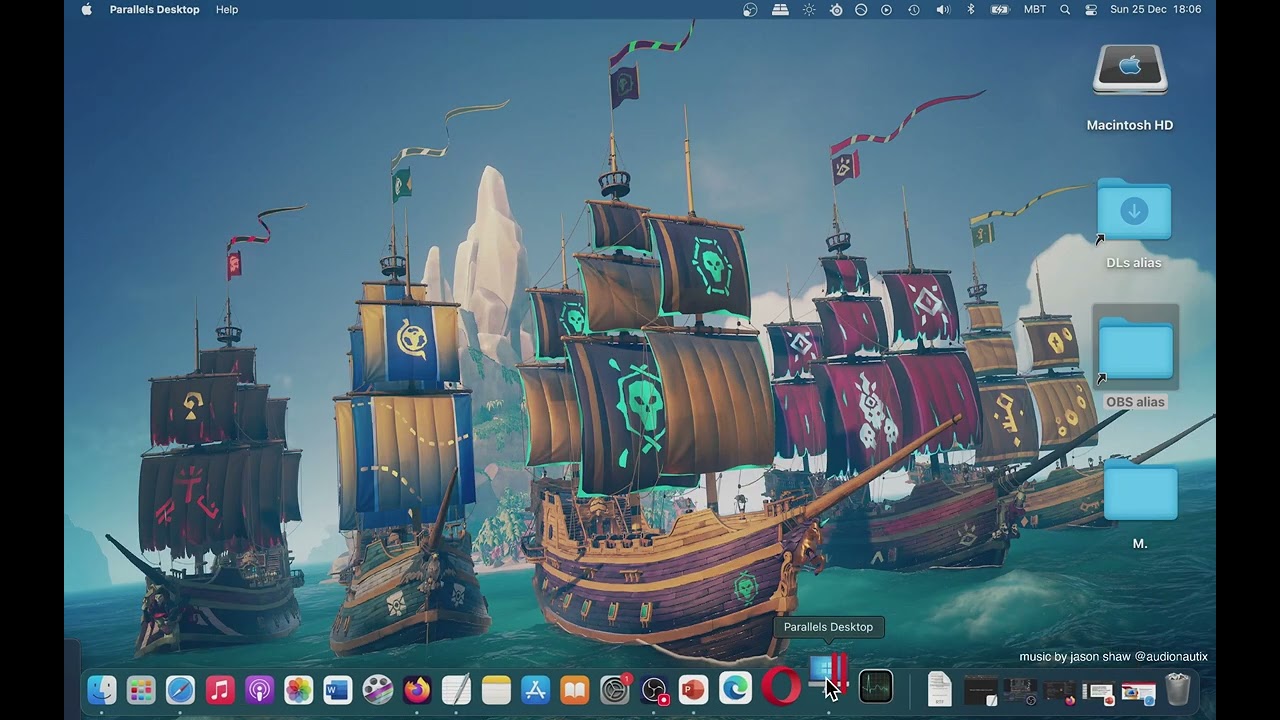Open Podcasts from the Dock
The height and width of the screenshot is (720, 1280).
coord(259,689)
